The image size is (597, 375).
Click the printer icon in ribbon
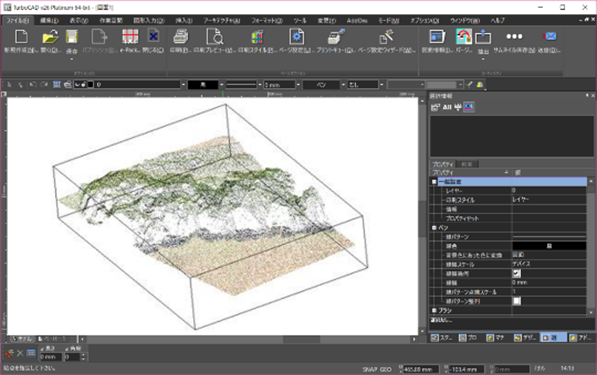[x=180, y=37]
